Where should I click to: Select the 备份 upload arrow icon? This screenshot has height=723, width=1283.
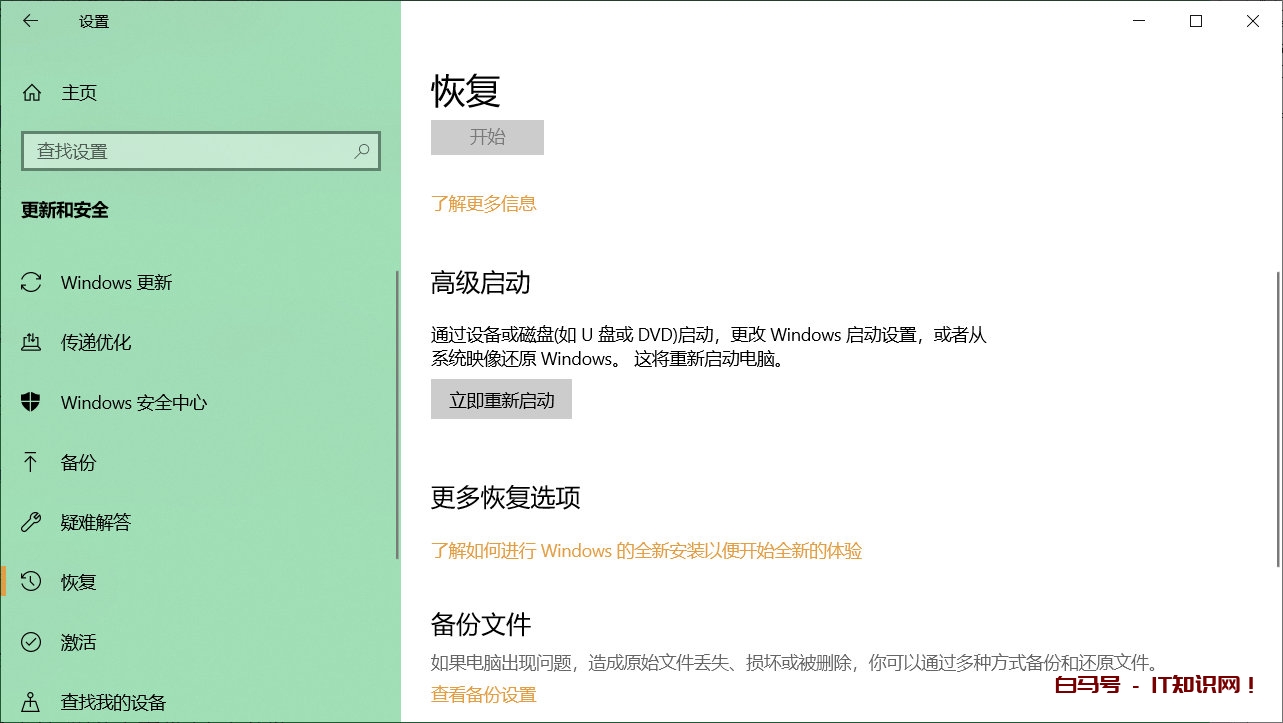[31, 463]
